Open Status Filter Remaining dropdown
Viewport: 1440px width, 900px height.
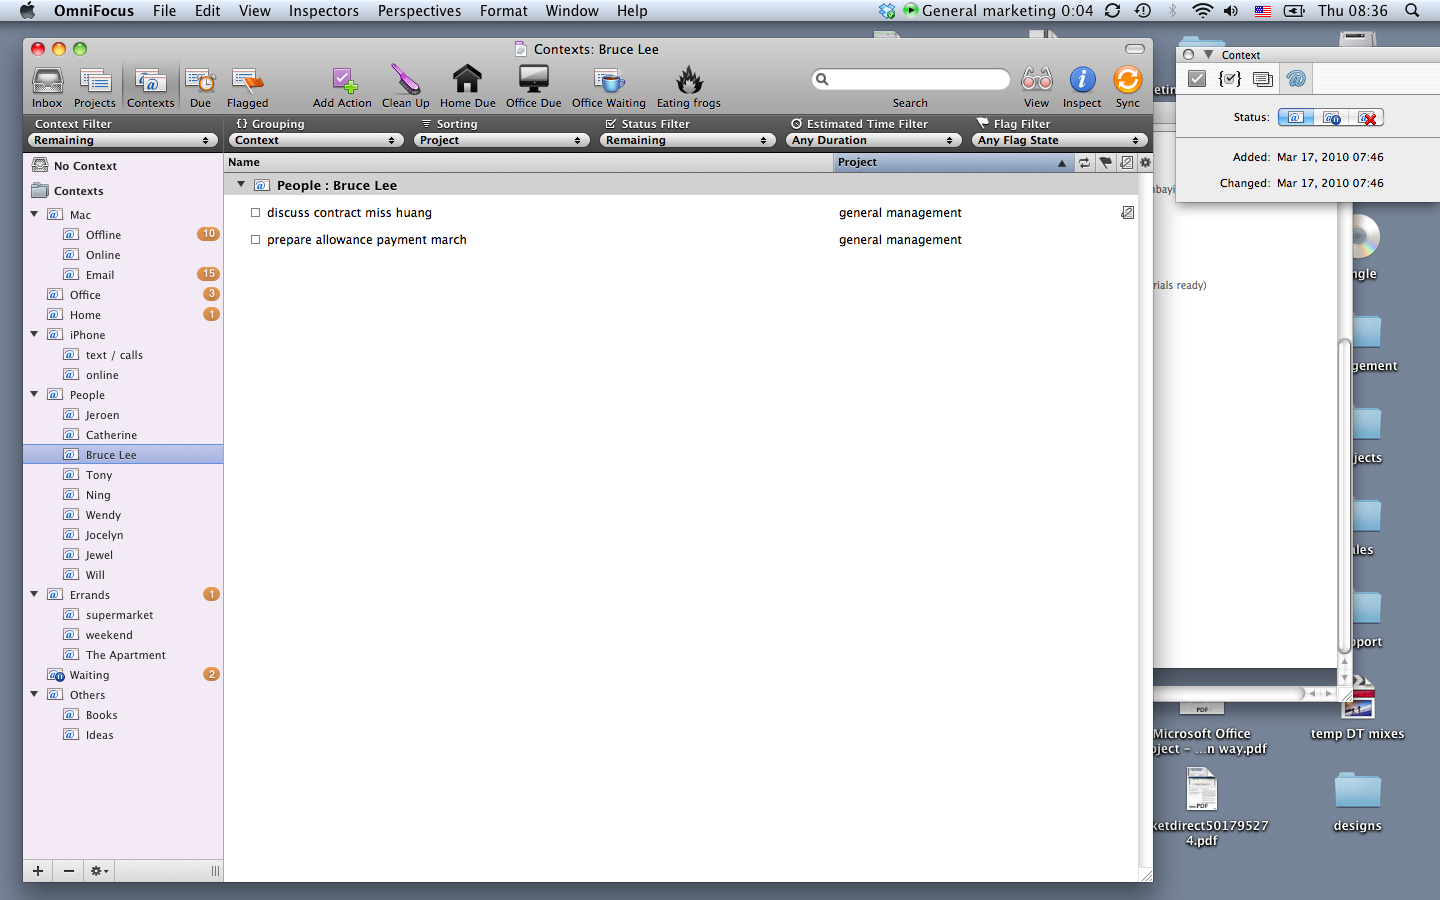[x=686, y=140]
